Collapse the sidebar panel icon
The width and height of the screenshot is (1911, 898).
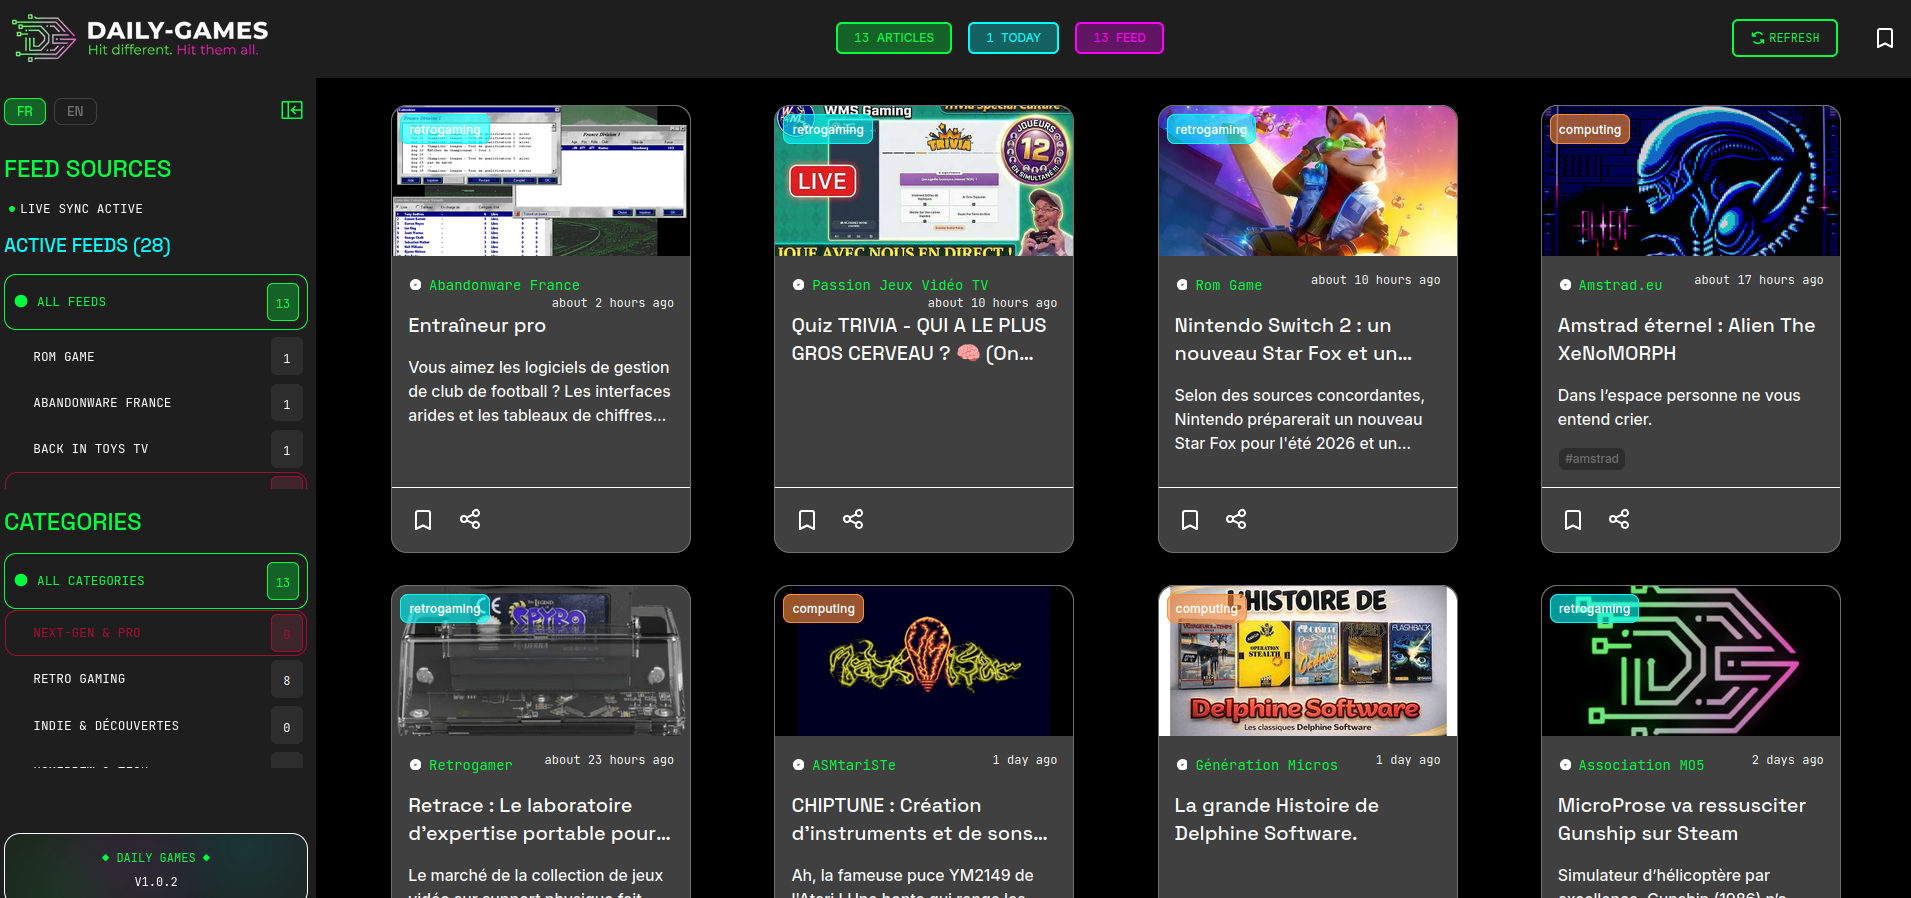292,110
